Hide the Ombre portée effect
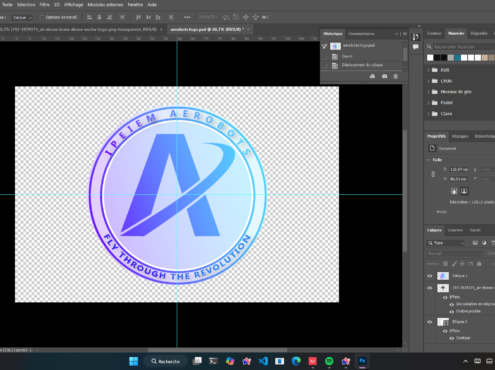This screenshot has height=370, width=495. click(x=452, y=312)
